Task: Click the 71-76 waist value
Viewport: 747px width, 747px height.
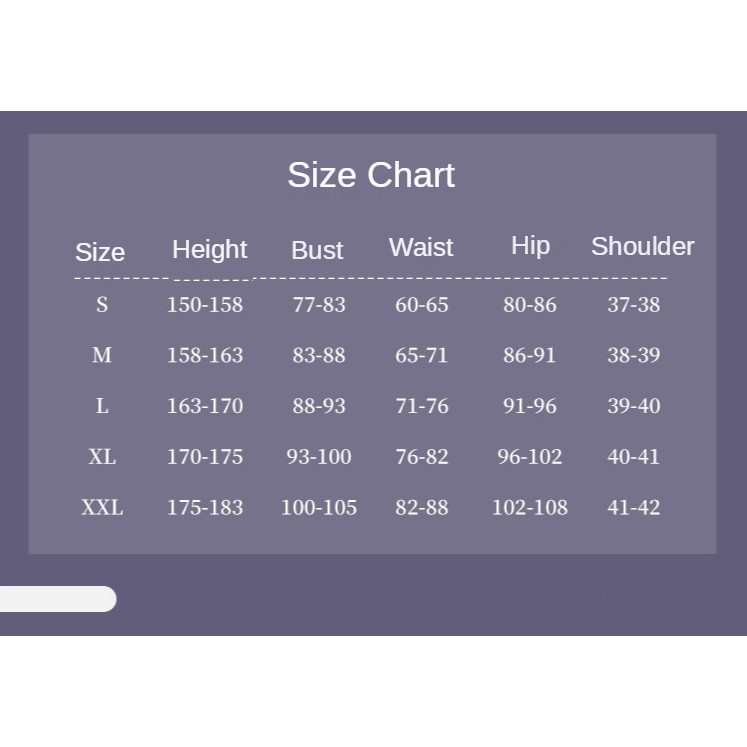Action: pyautogui.click(x=422, y=406)
